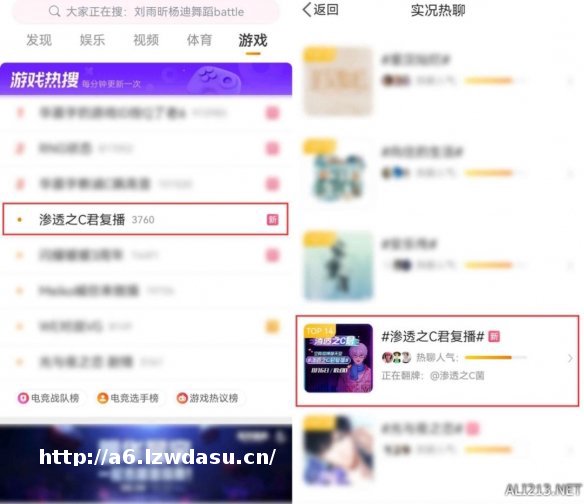Click the search input field at top
Image resolution: width=584 pixels, height=504 pixels.
[146, 12]
